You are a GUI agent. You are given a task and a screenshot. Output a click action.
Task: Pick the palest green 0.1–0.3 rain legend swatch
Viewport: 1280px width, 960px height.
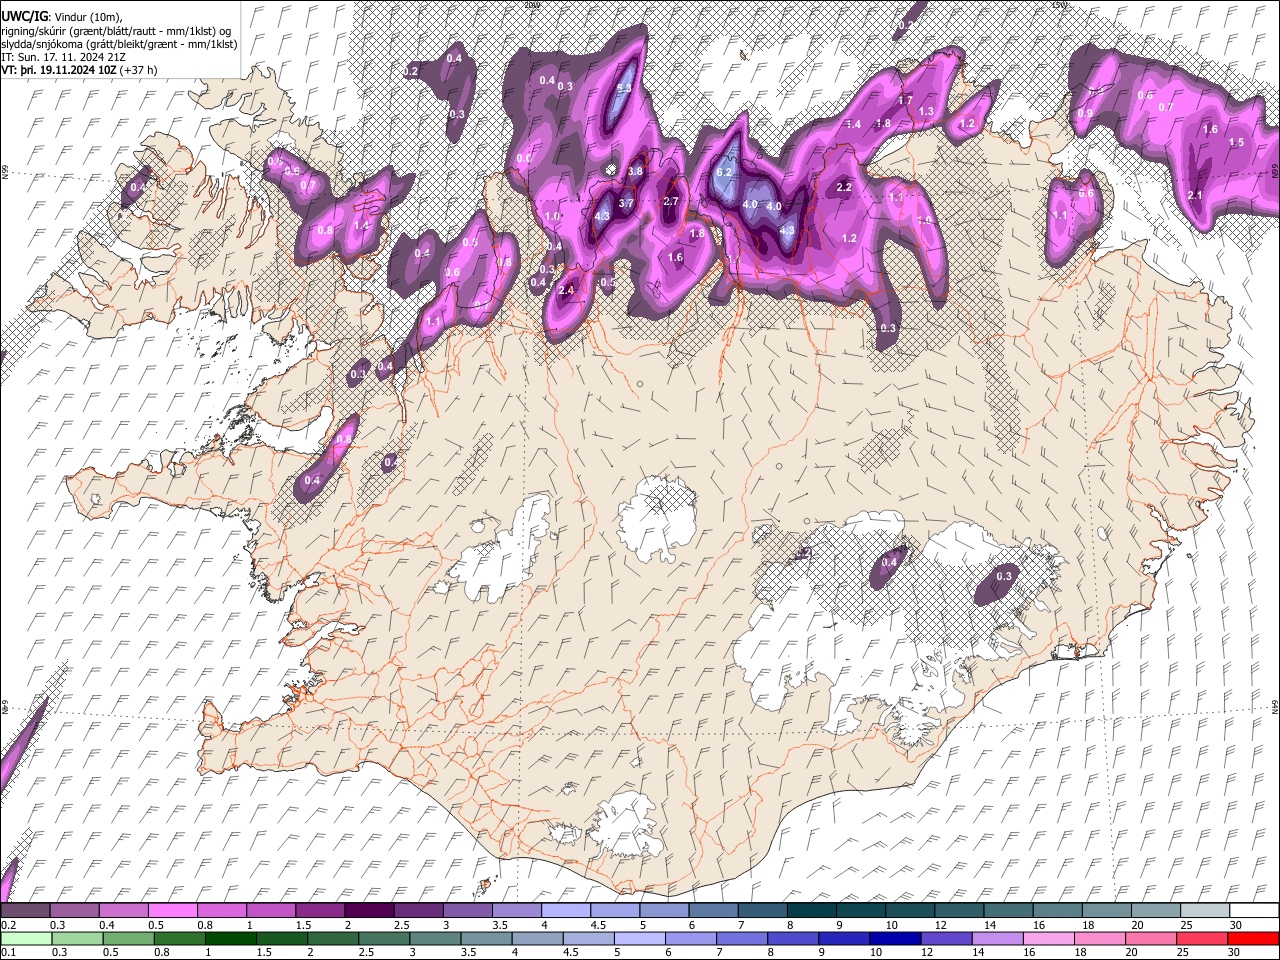[x=25, y=938]
